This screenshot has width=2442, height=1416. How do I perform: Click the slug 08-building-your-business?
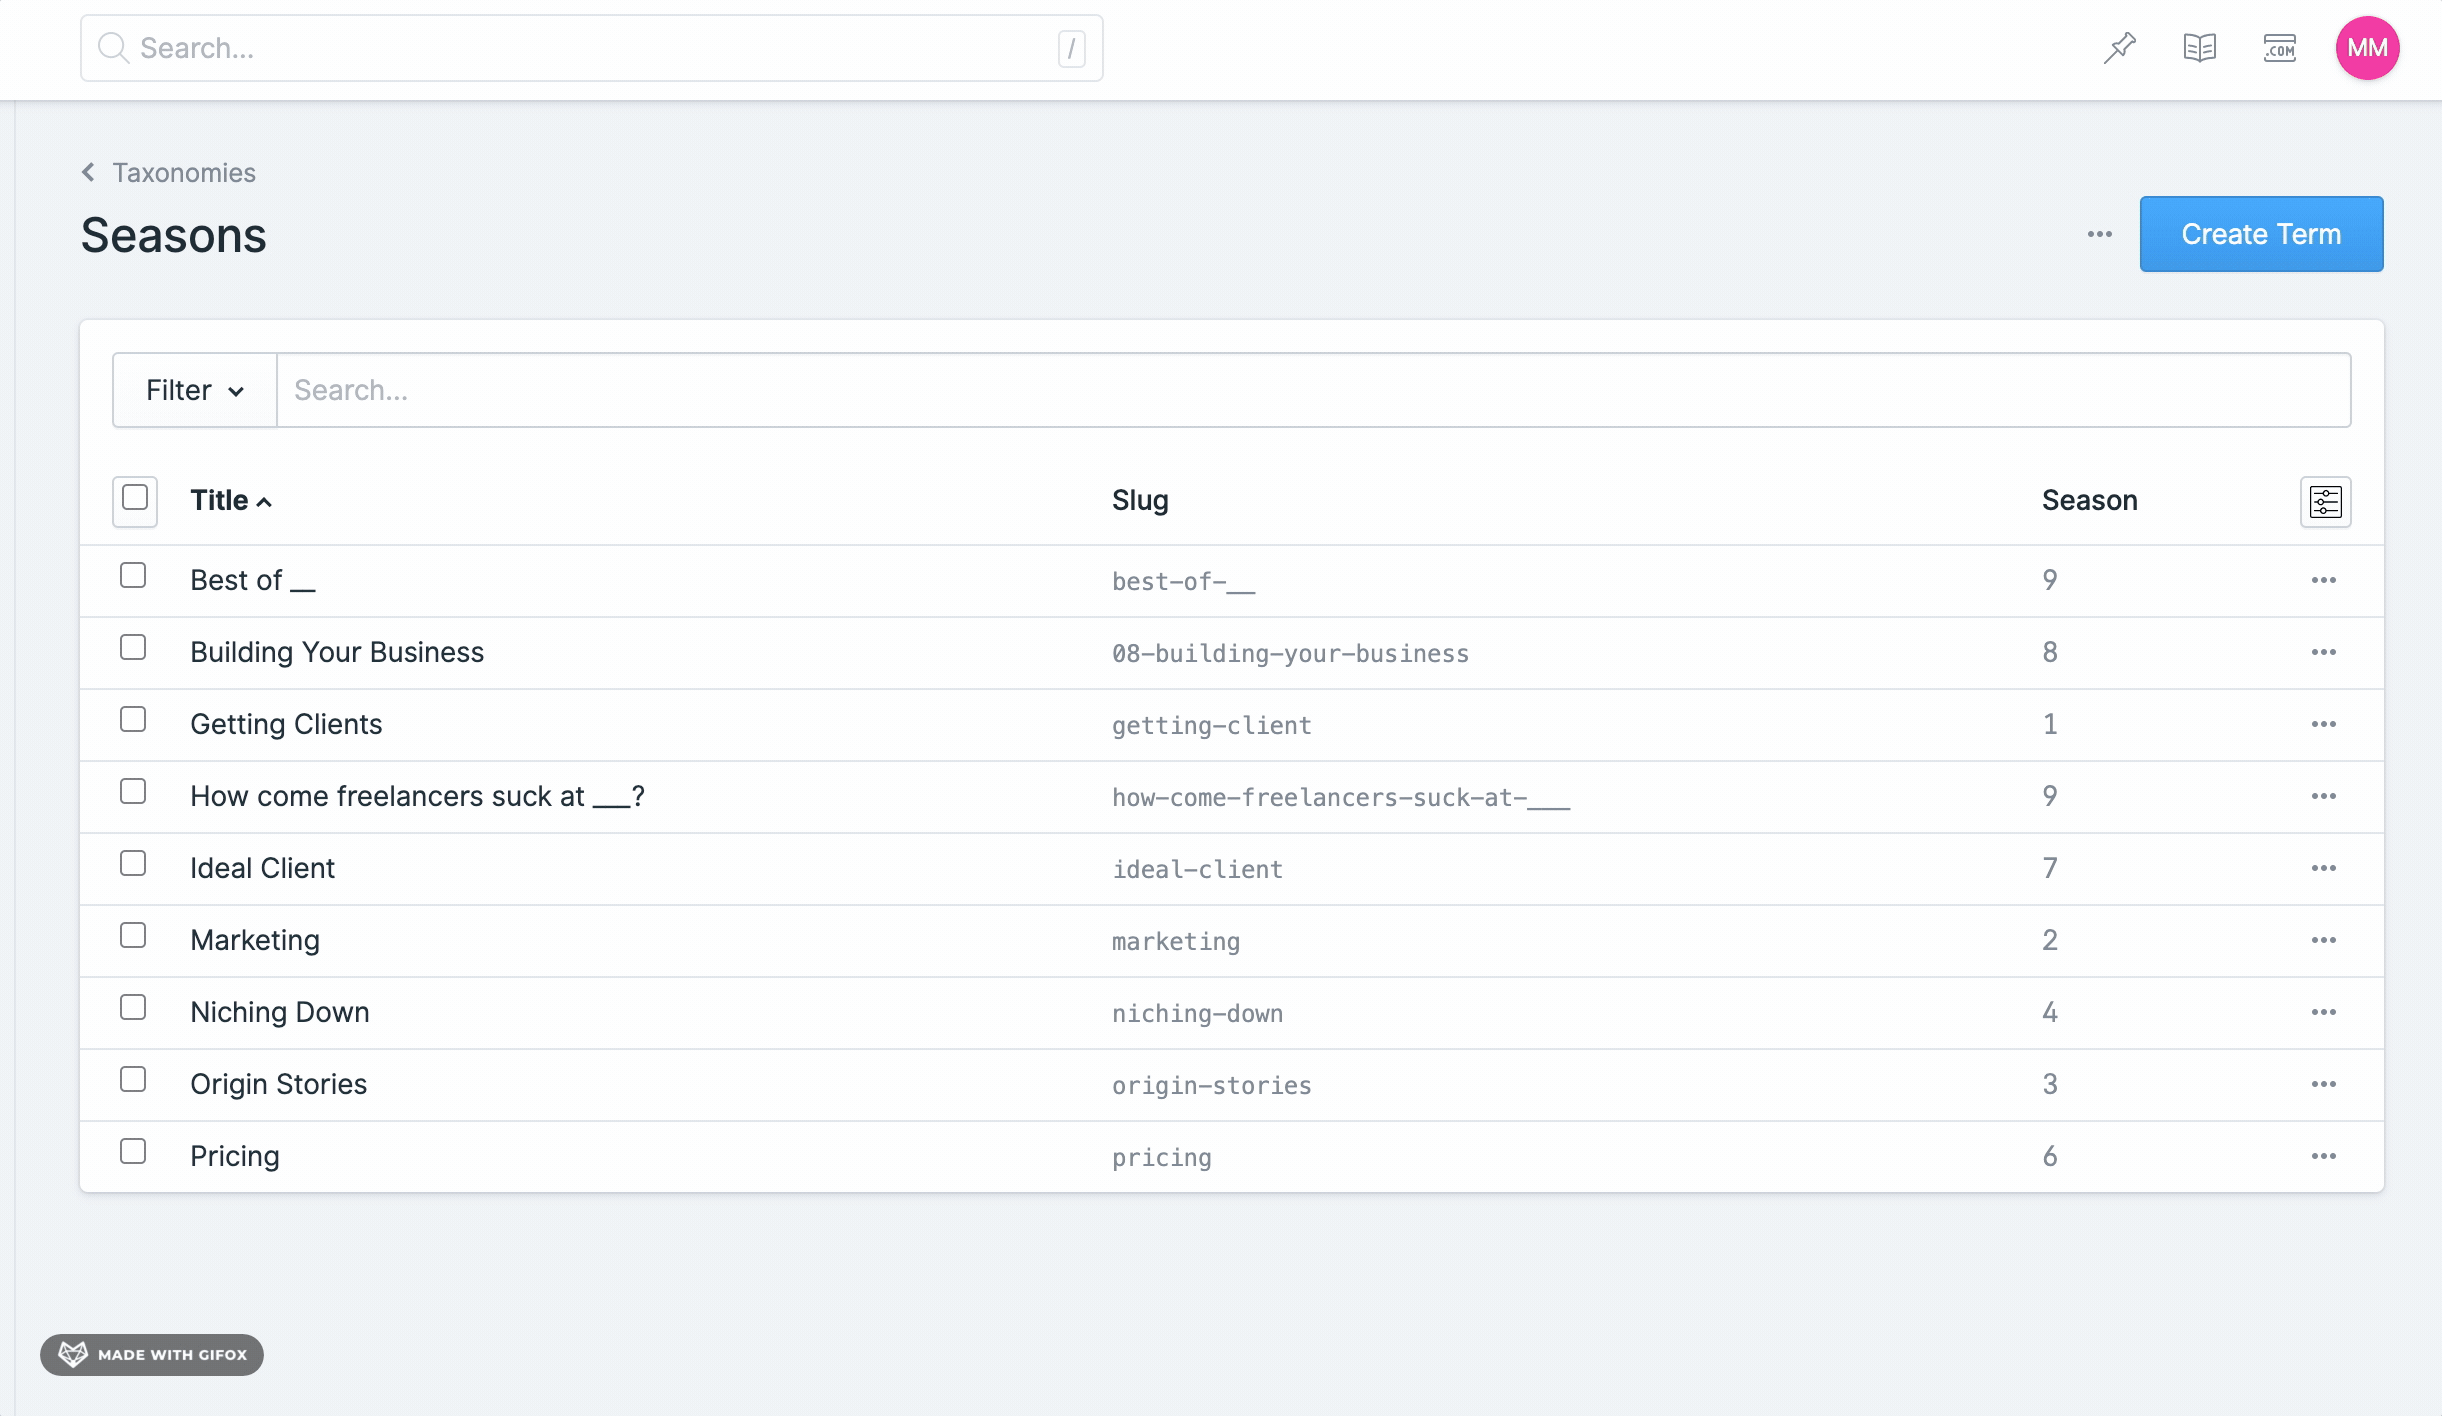point(1290,653)
